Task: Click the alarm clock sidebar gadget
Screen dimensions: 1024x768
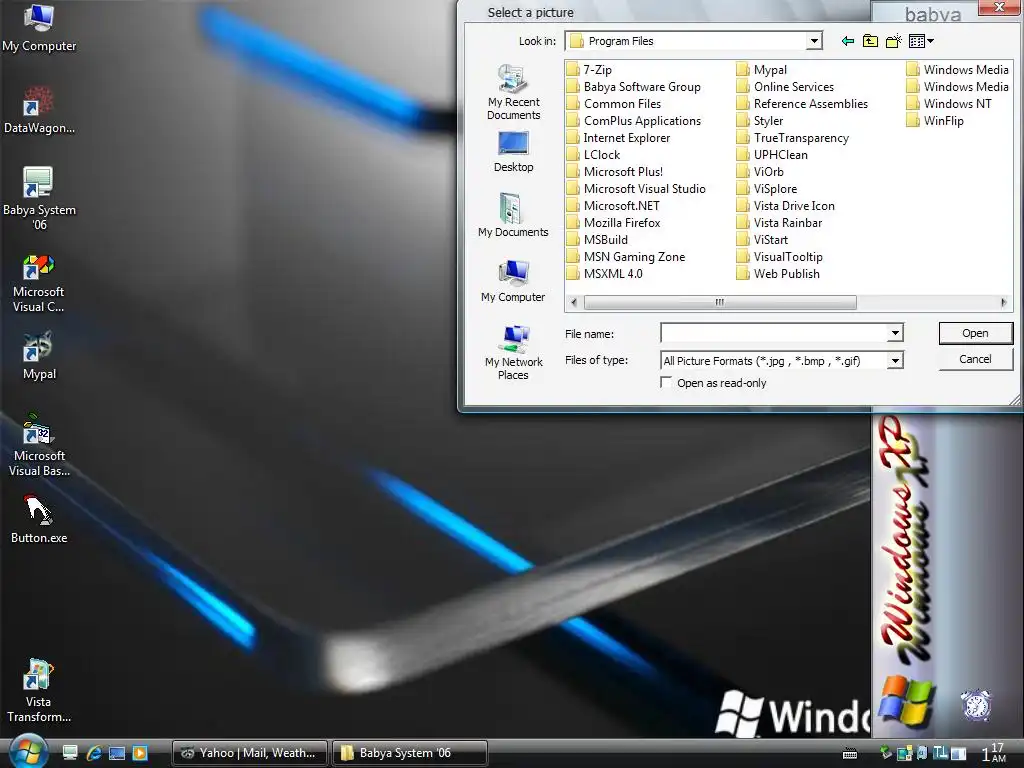Action: pos(976,705)
